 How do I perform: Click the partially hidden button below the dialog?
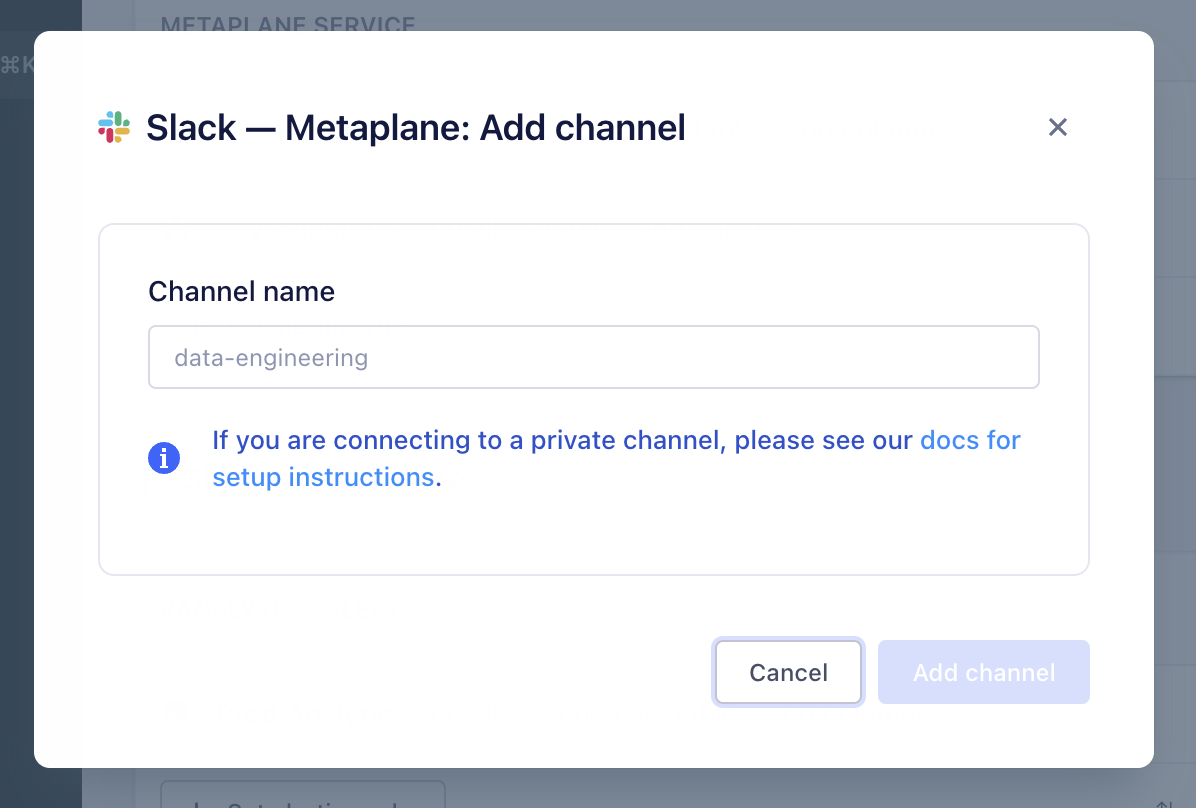point(302,796)
